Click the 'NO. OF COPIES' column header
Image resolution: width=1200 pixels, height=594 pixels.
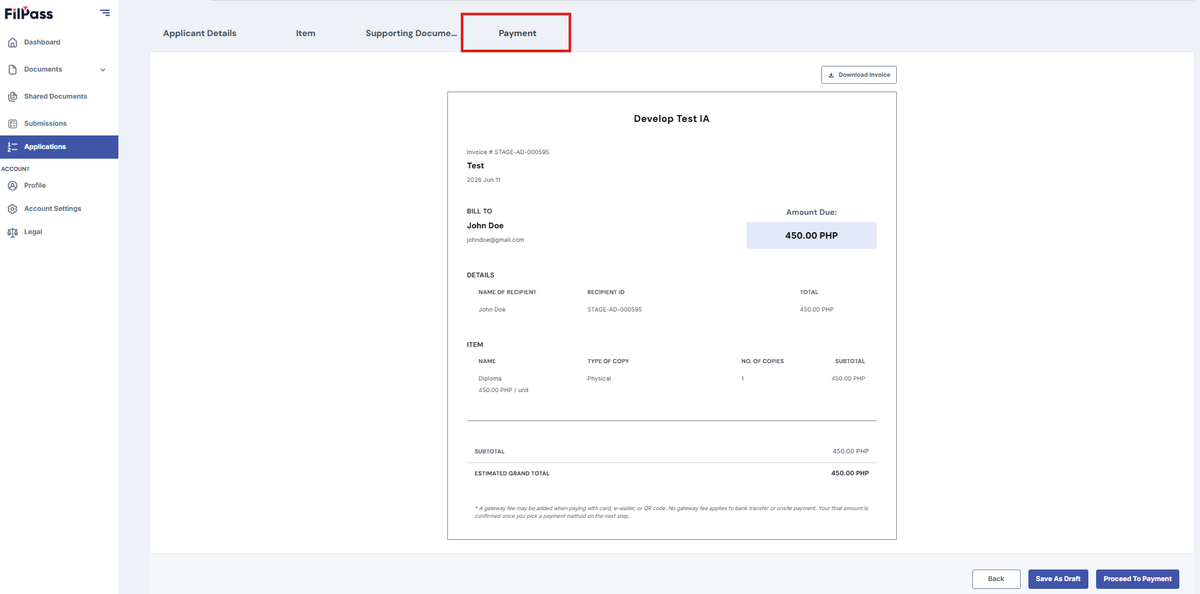tap(762, 361)
